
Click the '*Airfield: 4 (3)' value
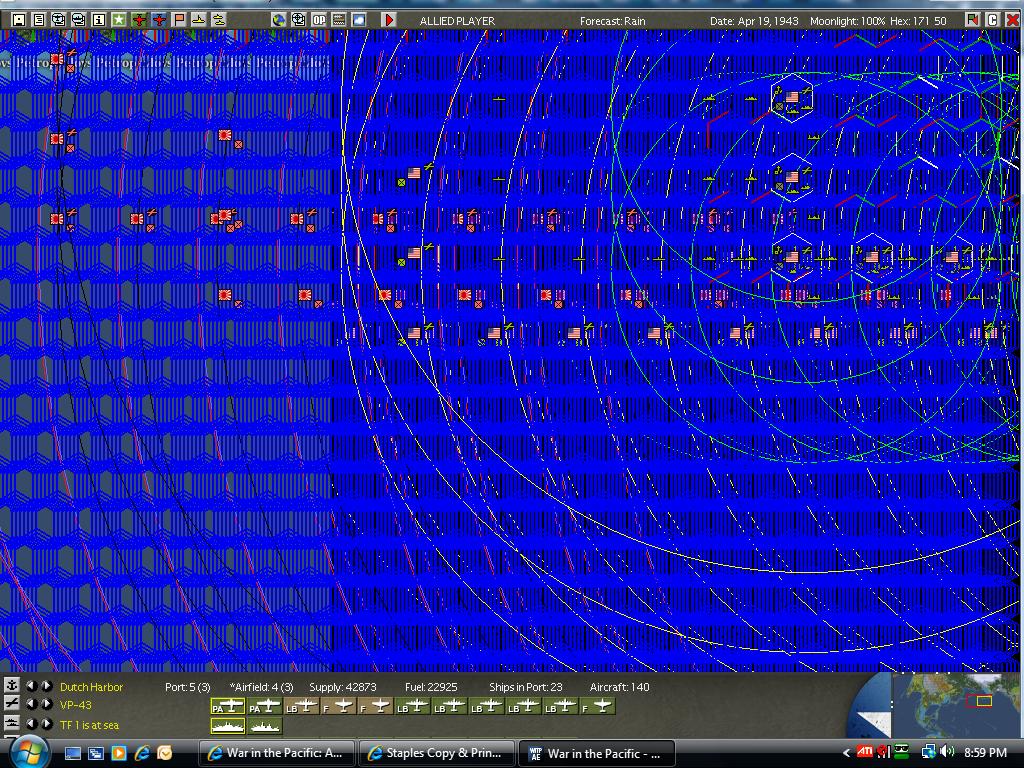pyautogui.click(x=261, y=687)
